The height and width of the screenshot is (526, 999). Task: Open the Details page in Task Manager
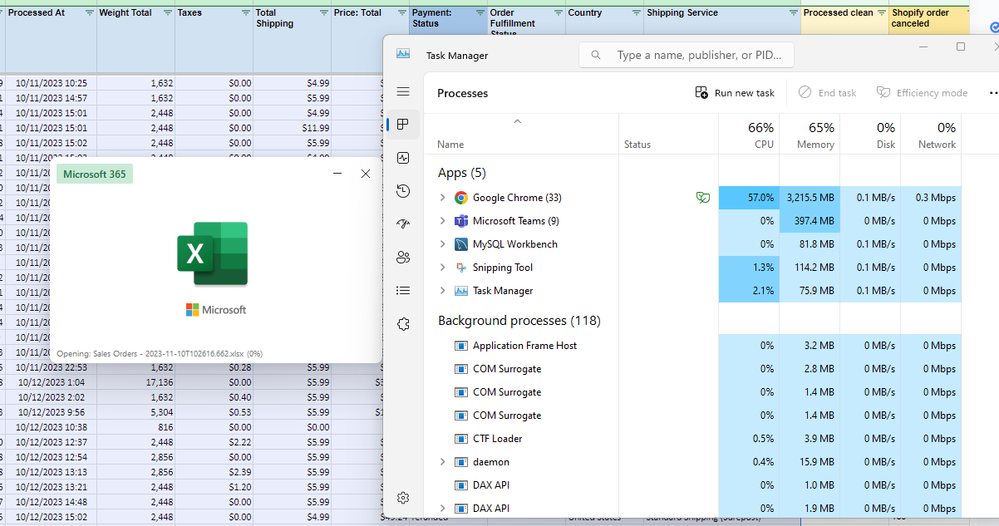(x=403, y=290)
